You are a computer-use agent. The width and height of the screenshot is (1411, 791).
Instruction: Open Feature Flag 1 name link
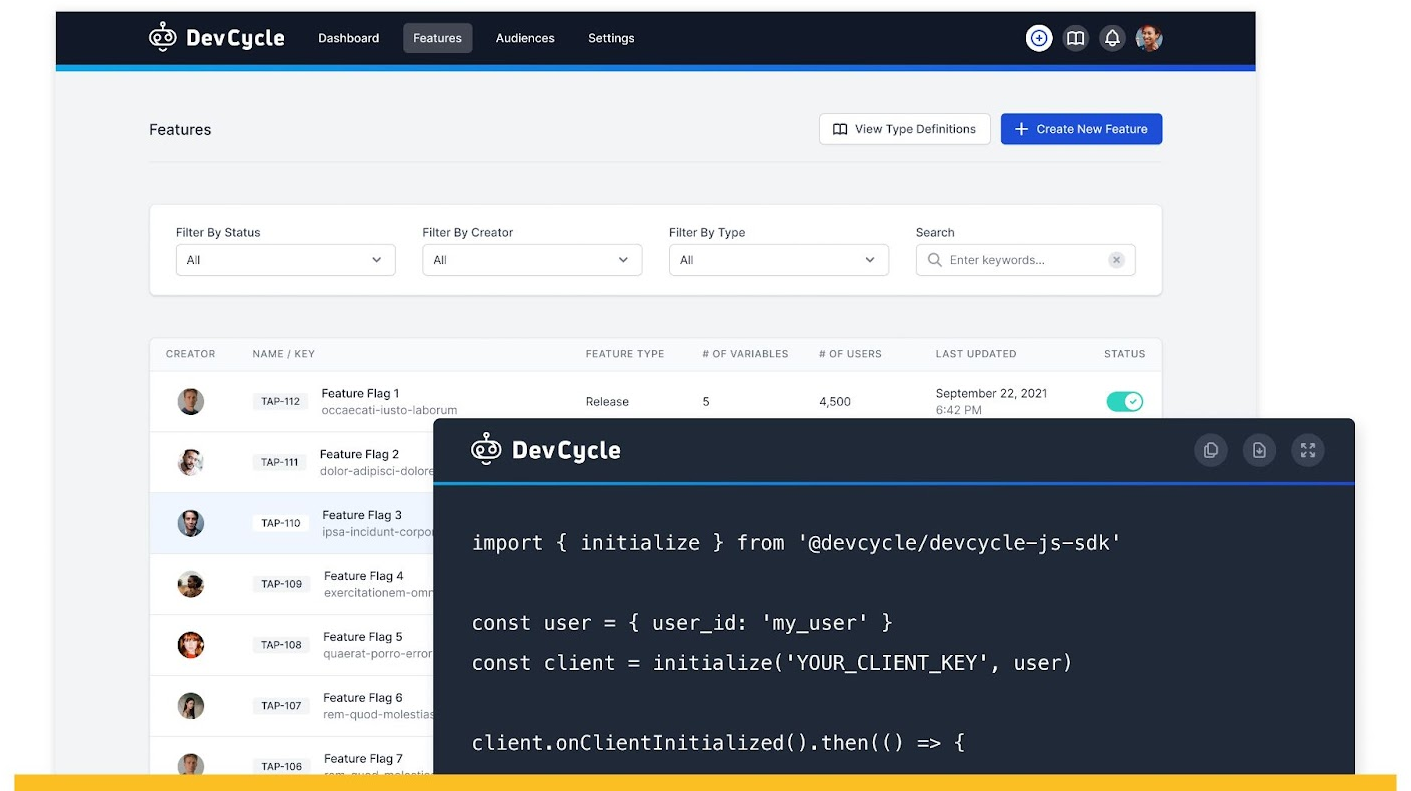click(360, 393)
